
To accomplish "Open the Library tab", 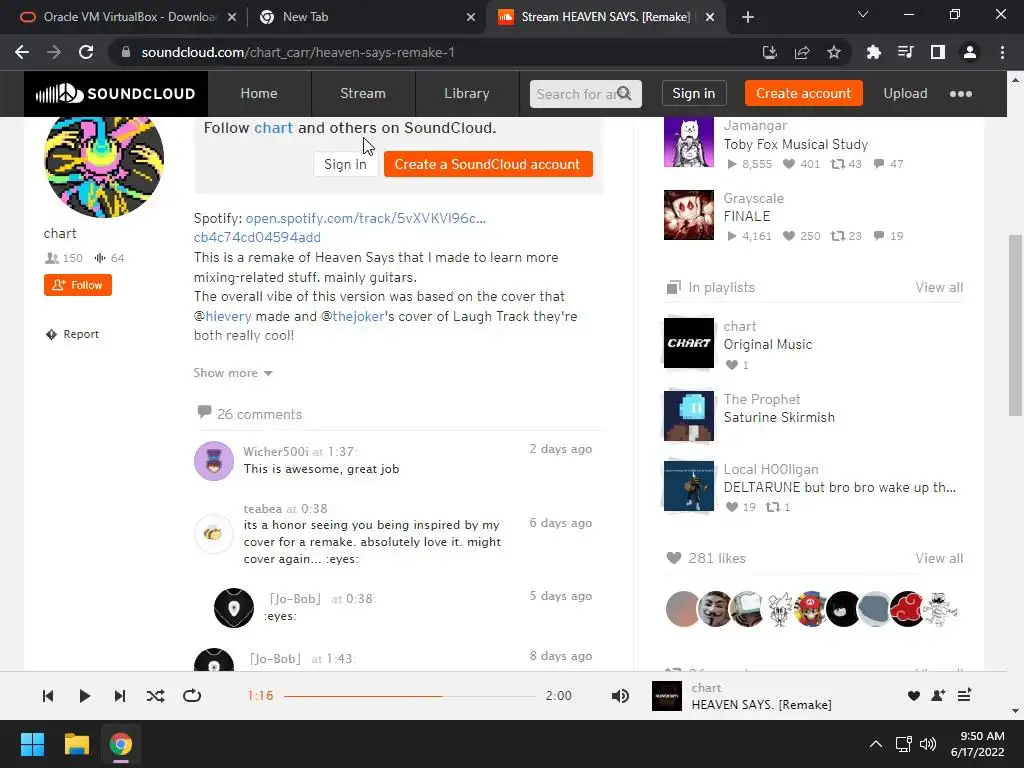I will 466,93.
